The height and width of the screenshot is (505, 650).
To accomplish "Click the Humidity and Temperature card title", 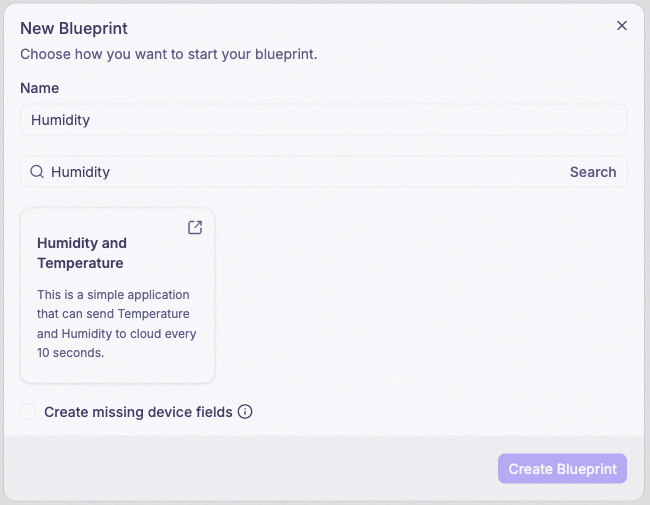I will click(x=82, y=253).
